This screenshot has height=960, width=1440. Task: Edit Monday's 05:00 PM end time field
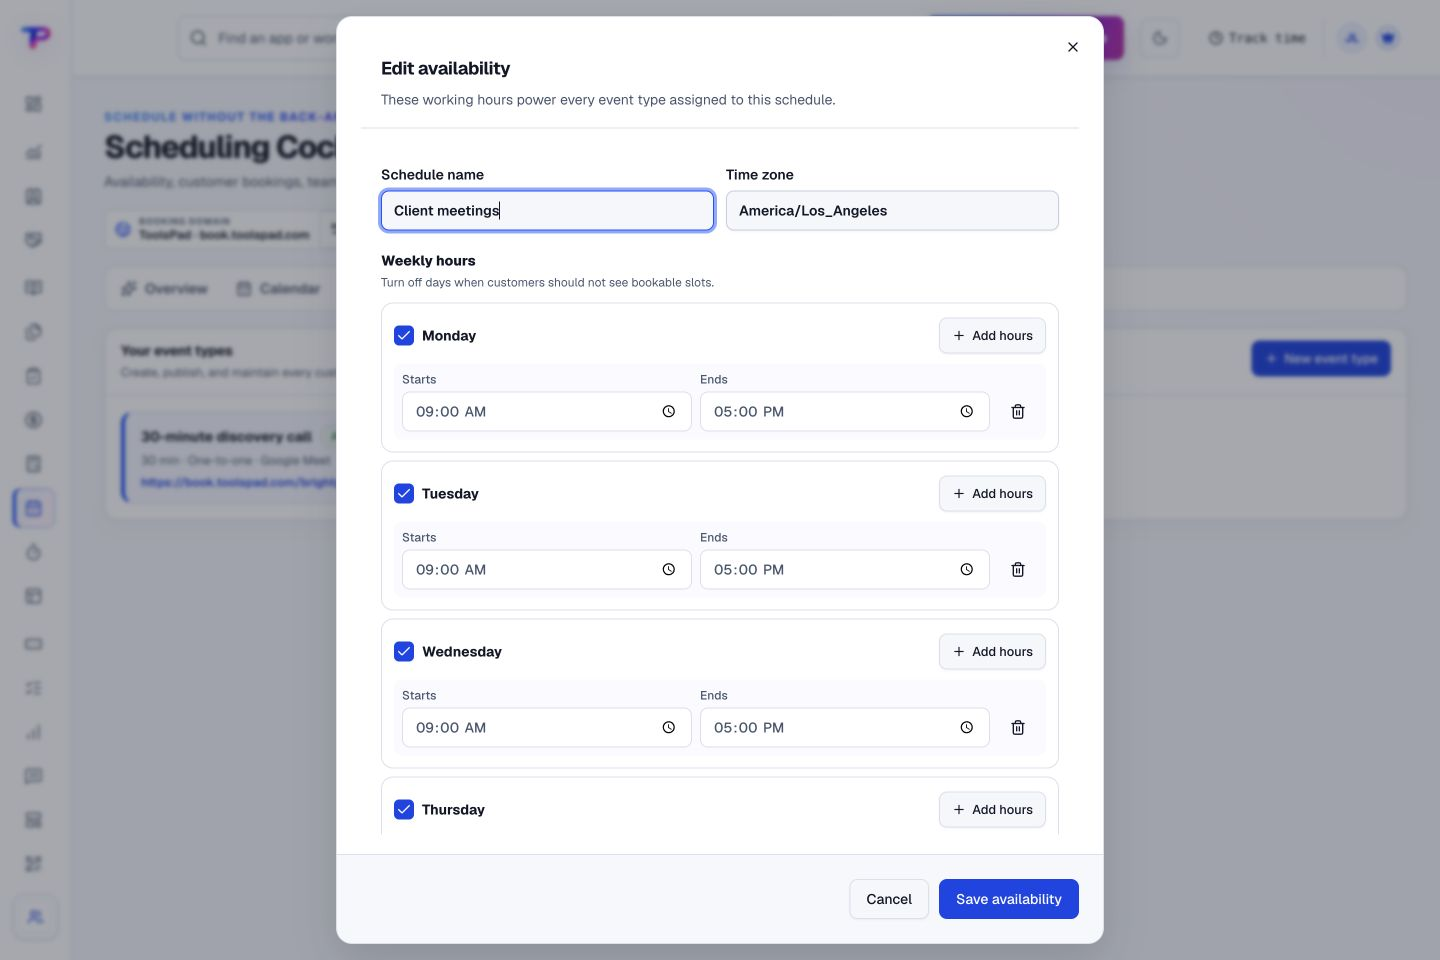coord(845,412)
